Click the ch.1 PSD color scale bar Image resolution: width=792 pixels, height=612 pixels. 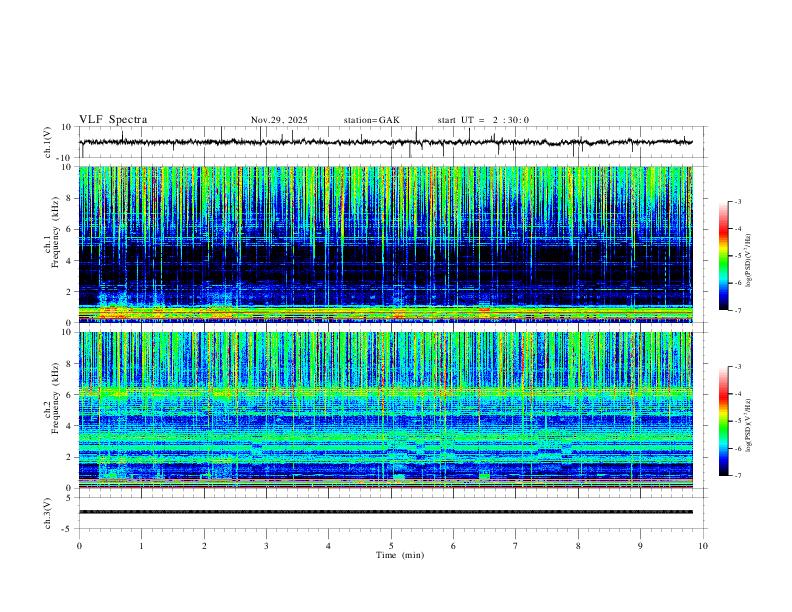pyautogui.click(x=723, y=256)
